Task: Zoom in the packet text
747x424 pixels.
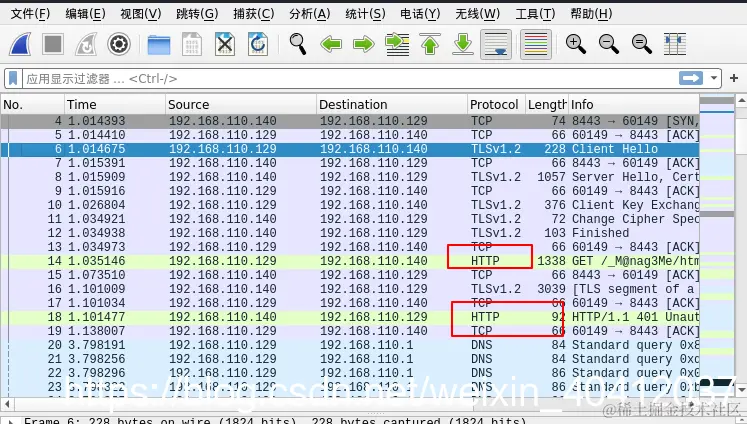Action: pos(575,44)
